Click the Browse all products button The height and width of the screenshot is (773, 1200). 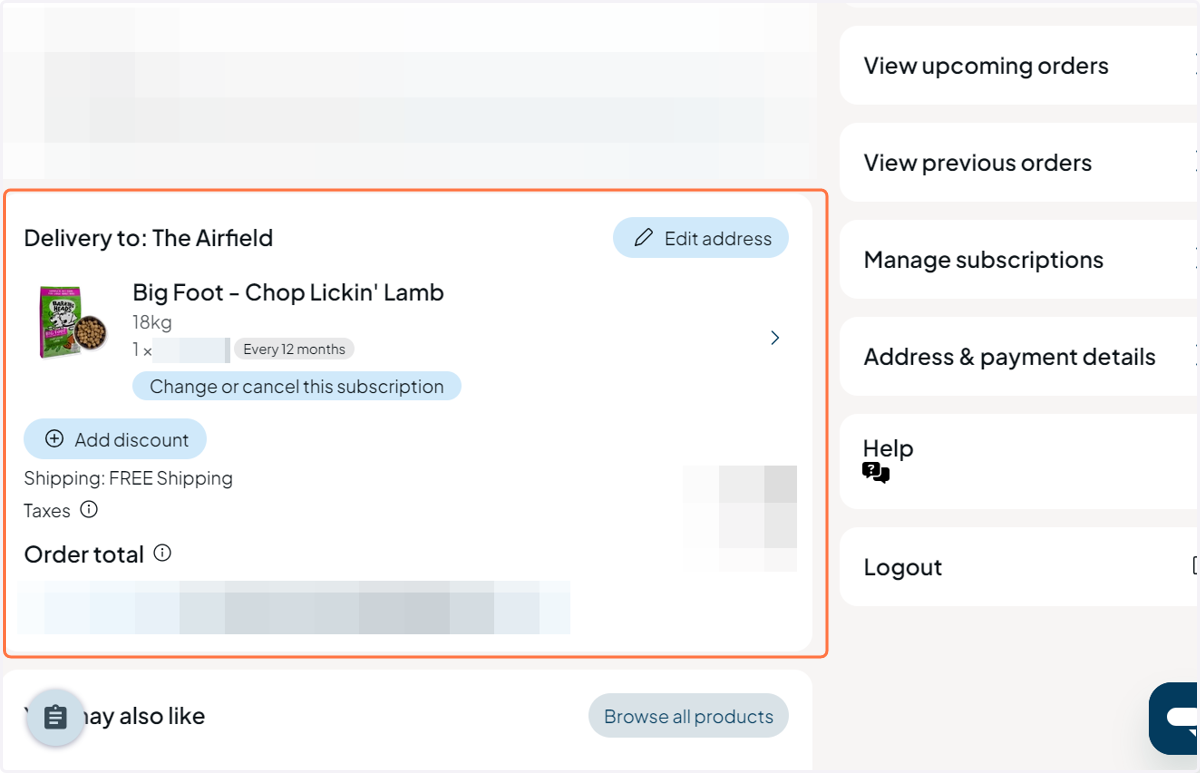pos(688,716)
